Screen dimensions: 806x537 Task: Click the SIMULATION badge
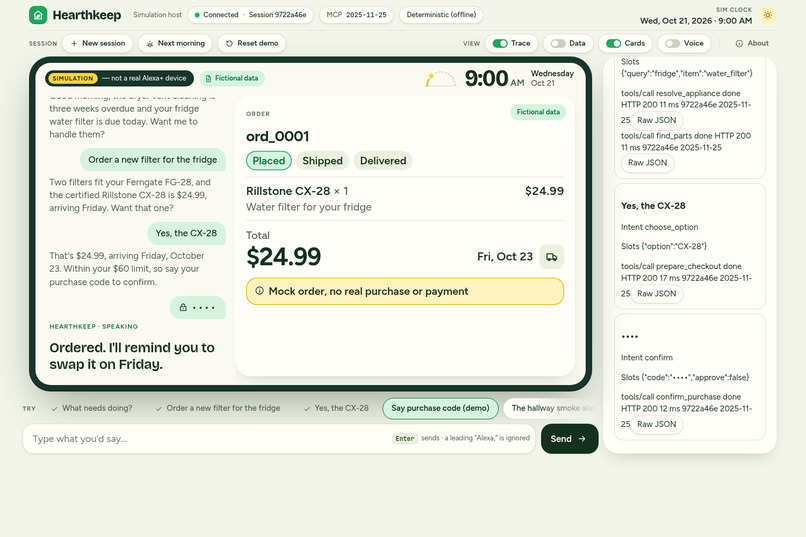click(73, 78)
